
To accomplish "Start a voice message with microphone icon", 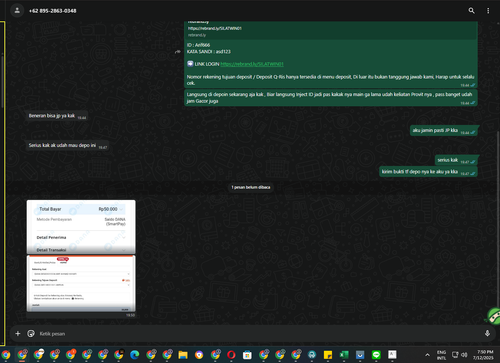I will 487,333.
